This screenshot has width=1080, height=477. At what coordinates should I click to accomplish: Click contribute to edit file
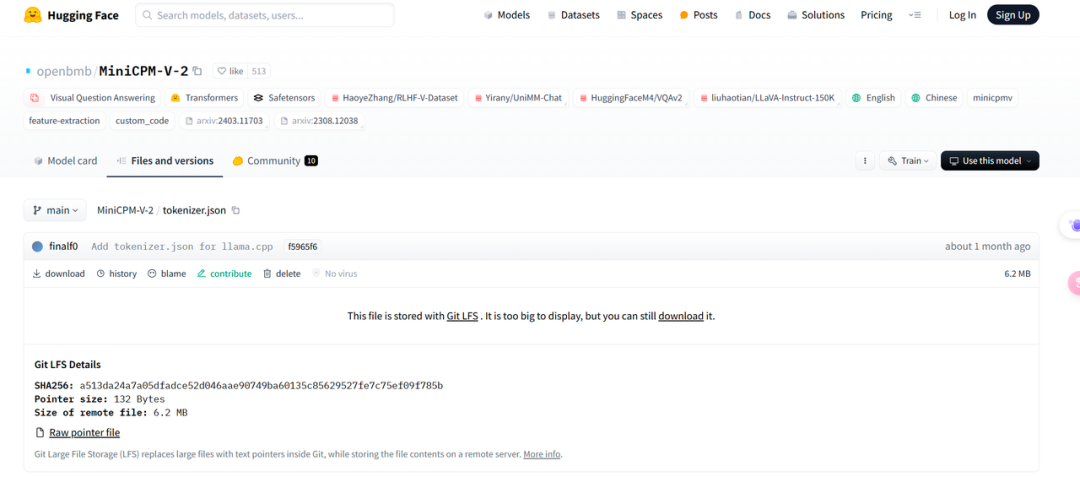[224, 274]
